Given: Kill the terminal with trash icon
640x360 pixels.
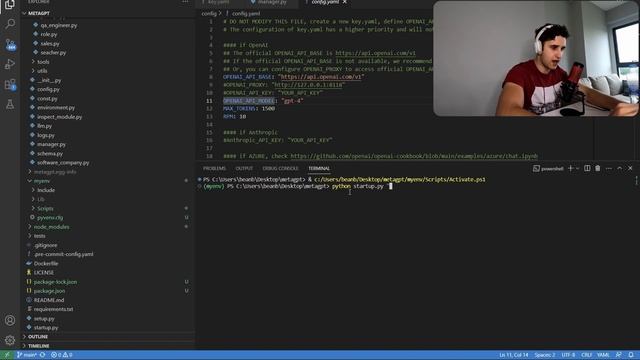Looking at the screenshot, I should click(x=598, y=168).
